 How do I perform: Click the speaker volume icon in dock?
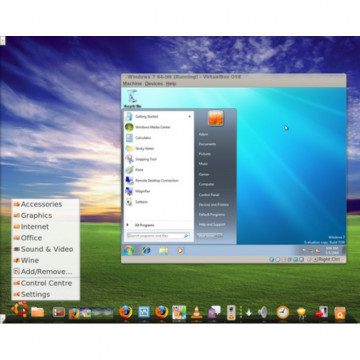[263, 312]
